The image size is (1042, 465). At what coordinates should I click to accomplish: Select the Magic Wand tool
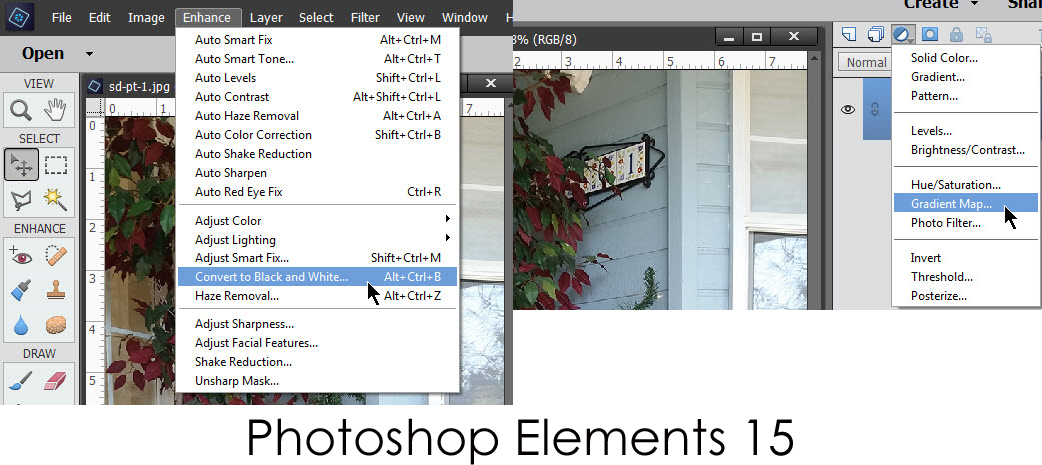coord(55,199)
